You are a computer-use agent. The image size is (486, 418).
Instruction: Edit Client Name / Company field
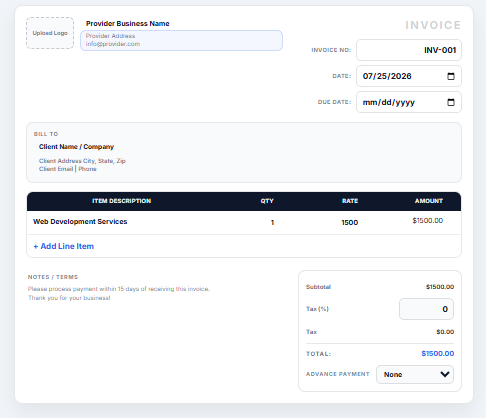76,147
